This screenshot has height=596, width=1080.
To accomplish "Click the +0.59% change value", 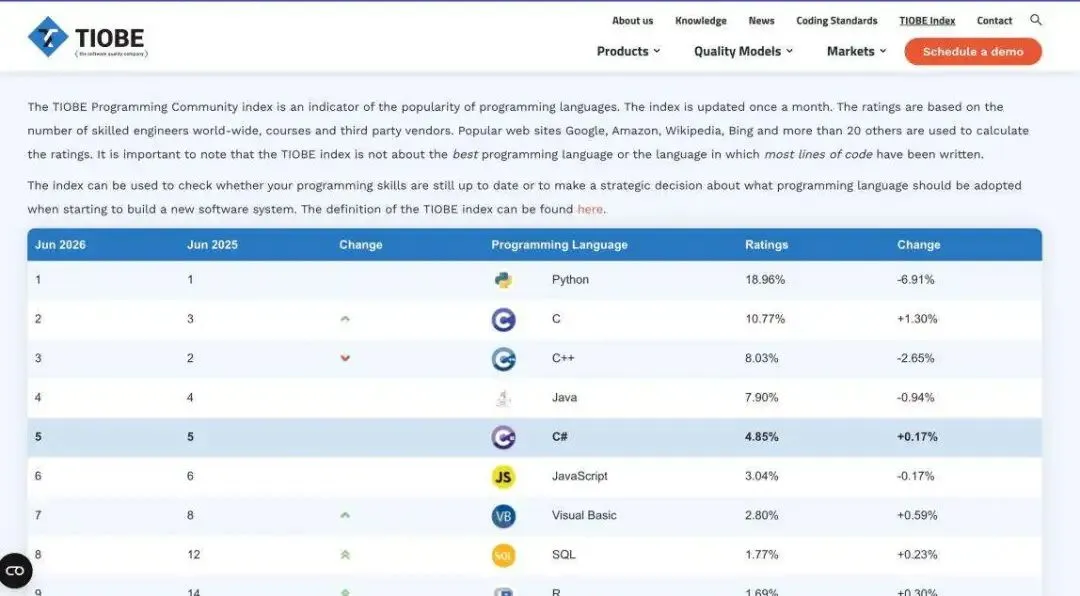I will coord(917,515).
